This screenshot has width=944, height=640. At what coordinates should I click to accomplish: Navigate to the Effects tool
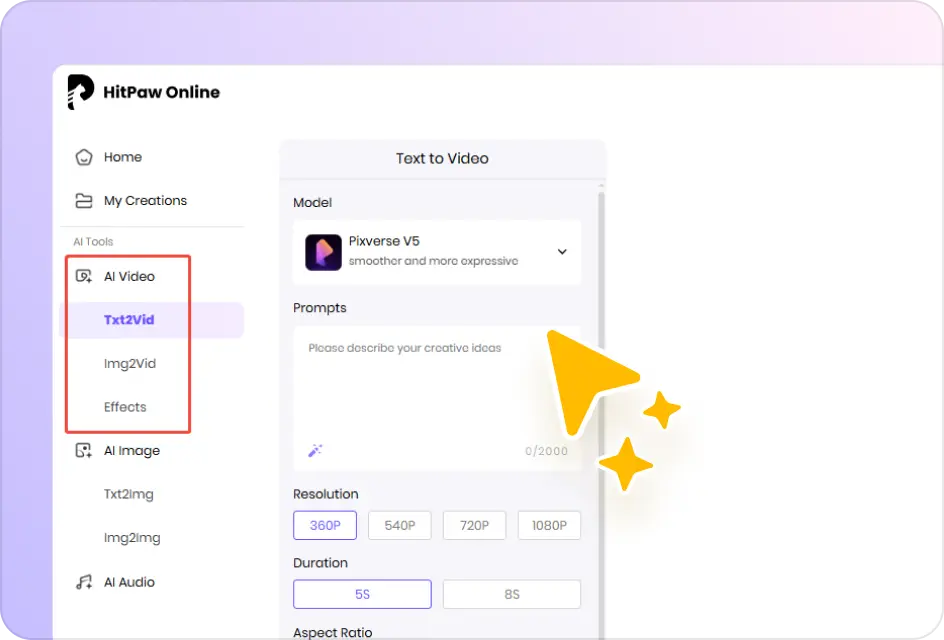coord(125,407)
